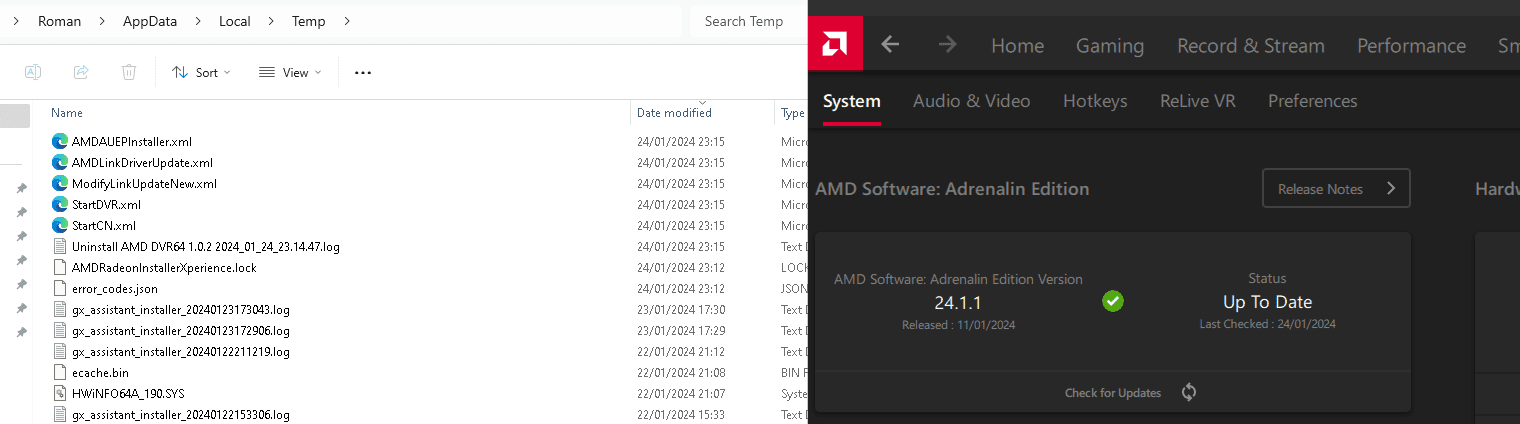Click the Last Checked : 24/01/2024 text

point(1267,324)
